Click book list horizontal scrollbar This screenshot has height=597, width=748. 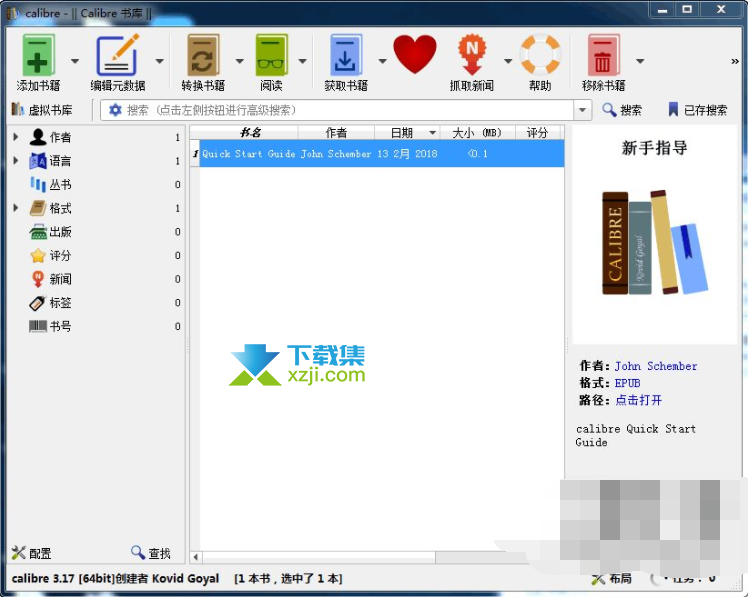(x=319, y=557)
